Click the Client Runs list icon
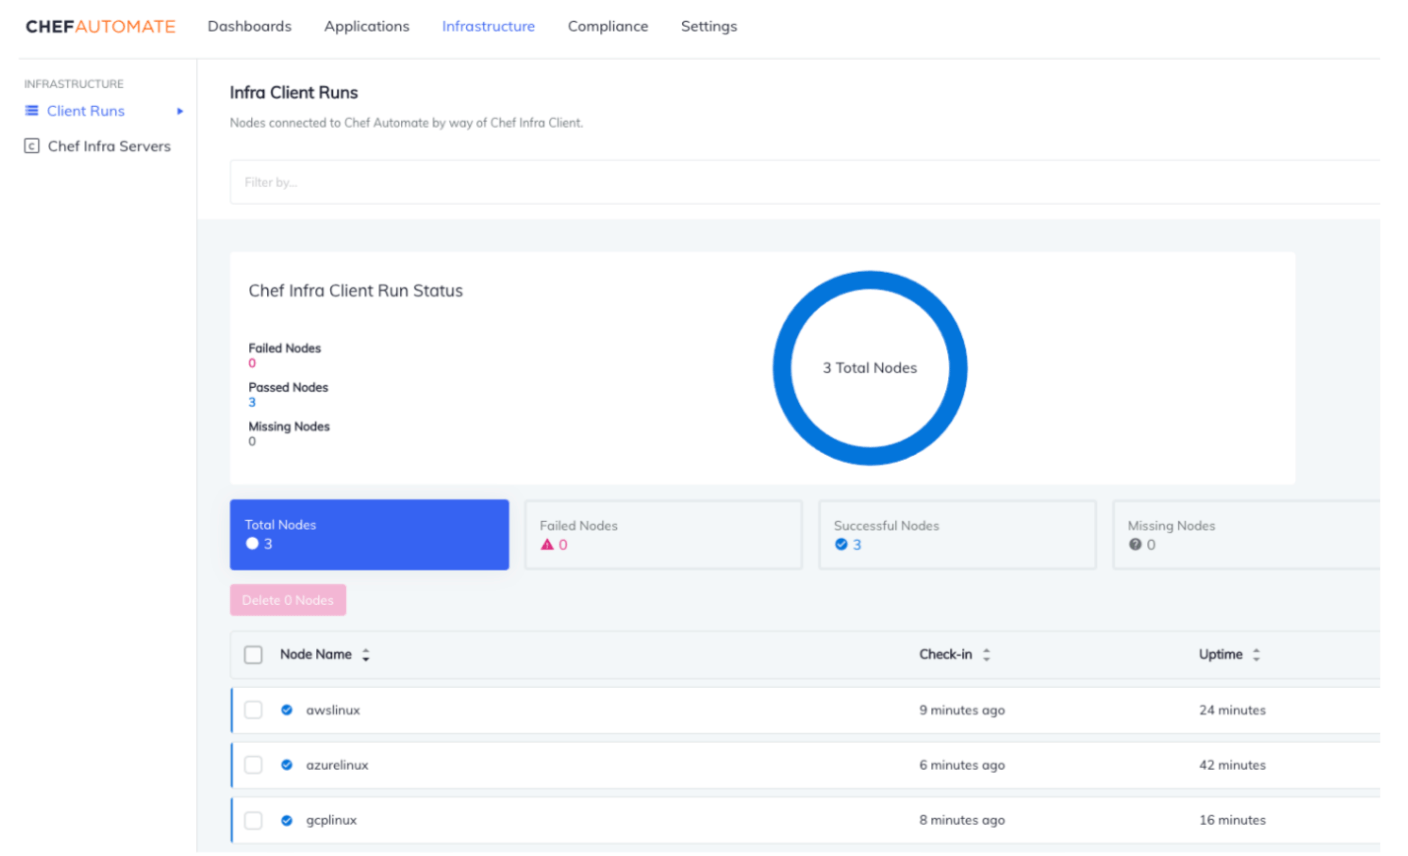The height and width of the screenshot is (856, 1408). point(32,111)
